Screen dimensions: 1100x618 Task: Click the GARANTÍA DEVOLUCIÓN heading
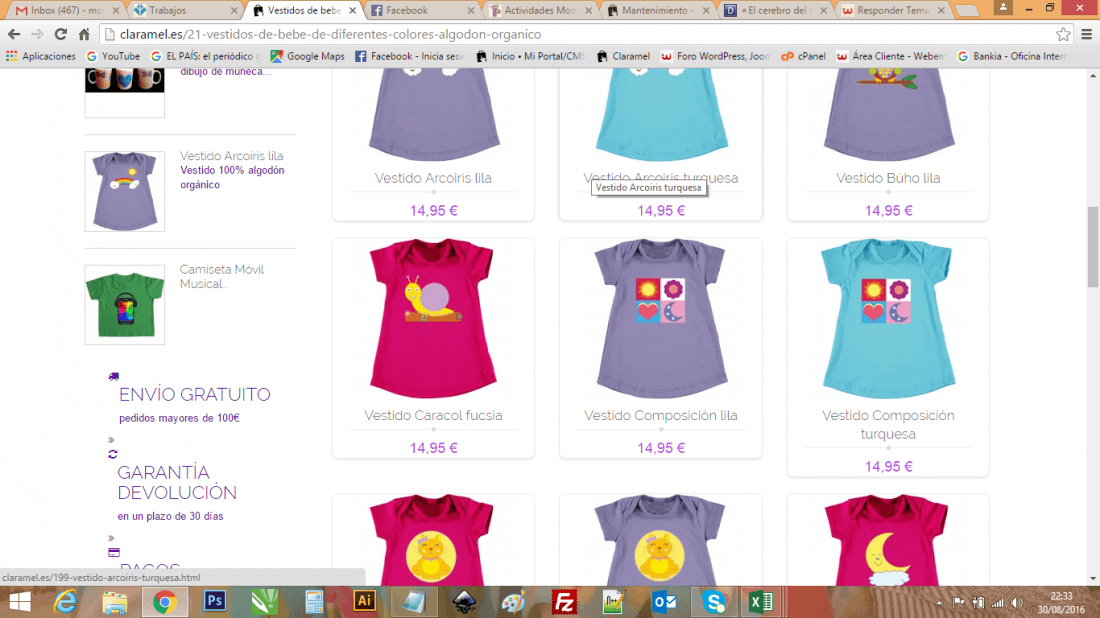tap(177, 483)
